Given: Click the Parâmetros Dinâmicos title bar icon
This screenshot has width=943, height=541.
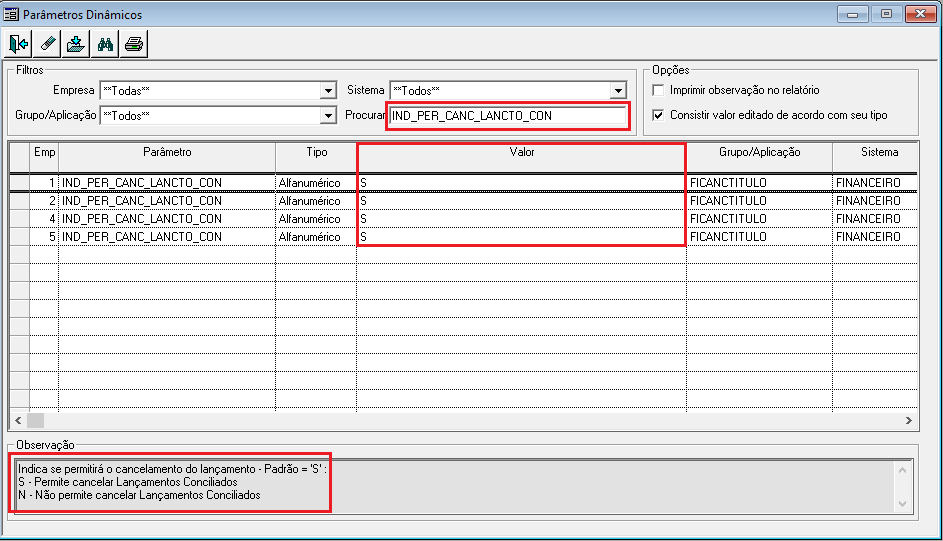Looking at the screenshot, I should pos(11,14).
